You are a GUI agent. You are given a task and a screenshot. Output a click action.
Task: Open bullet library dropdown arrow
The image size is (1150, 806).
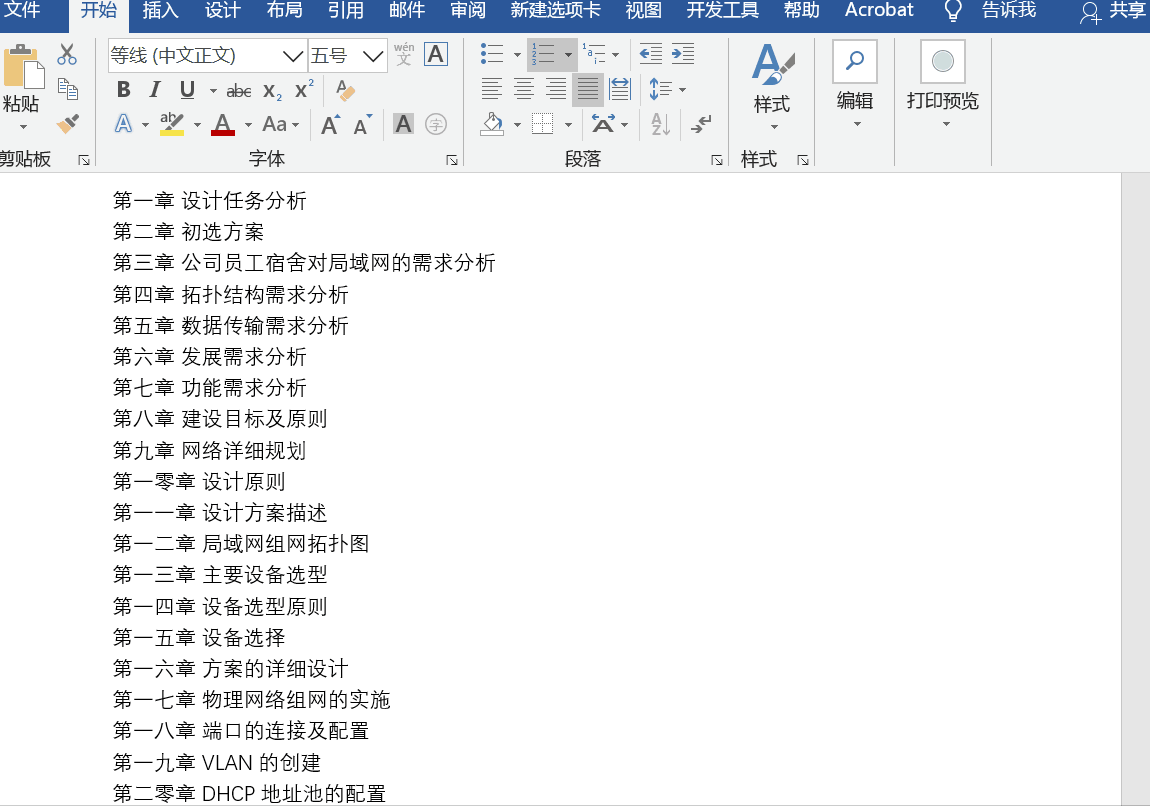point(517,54)
